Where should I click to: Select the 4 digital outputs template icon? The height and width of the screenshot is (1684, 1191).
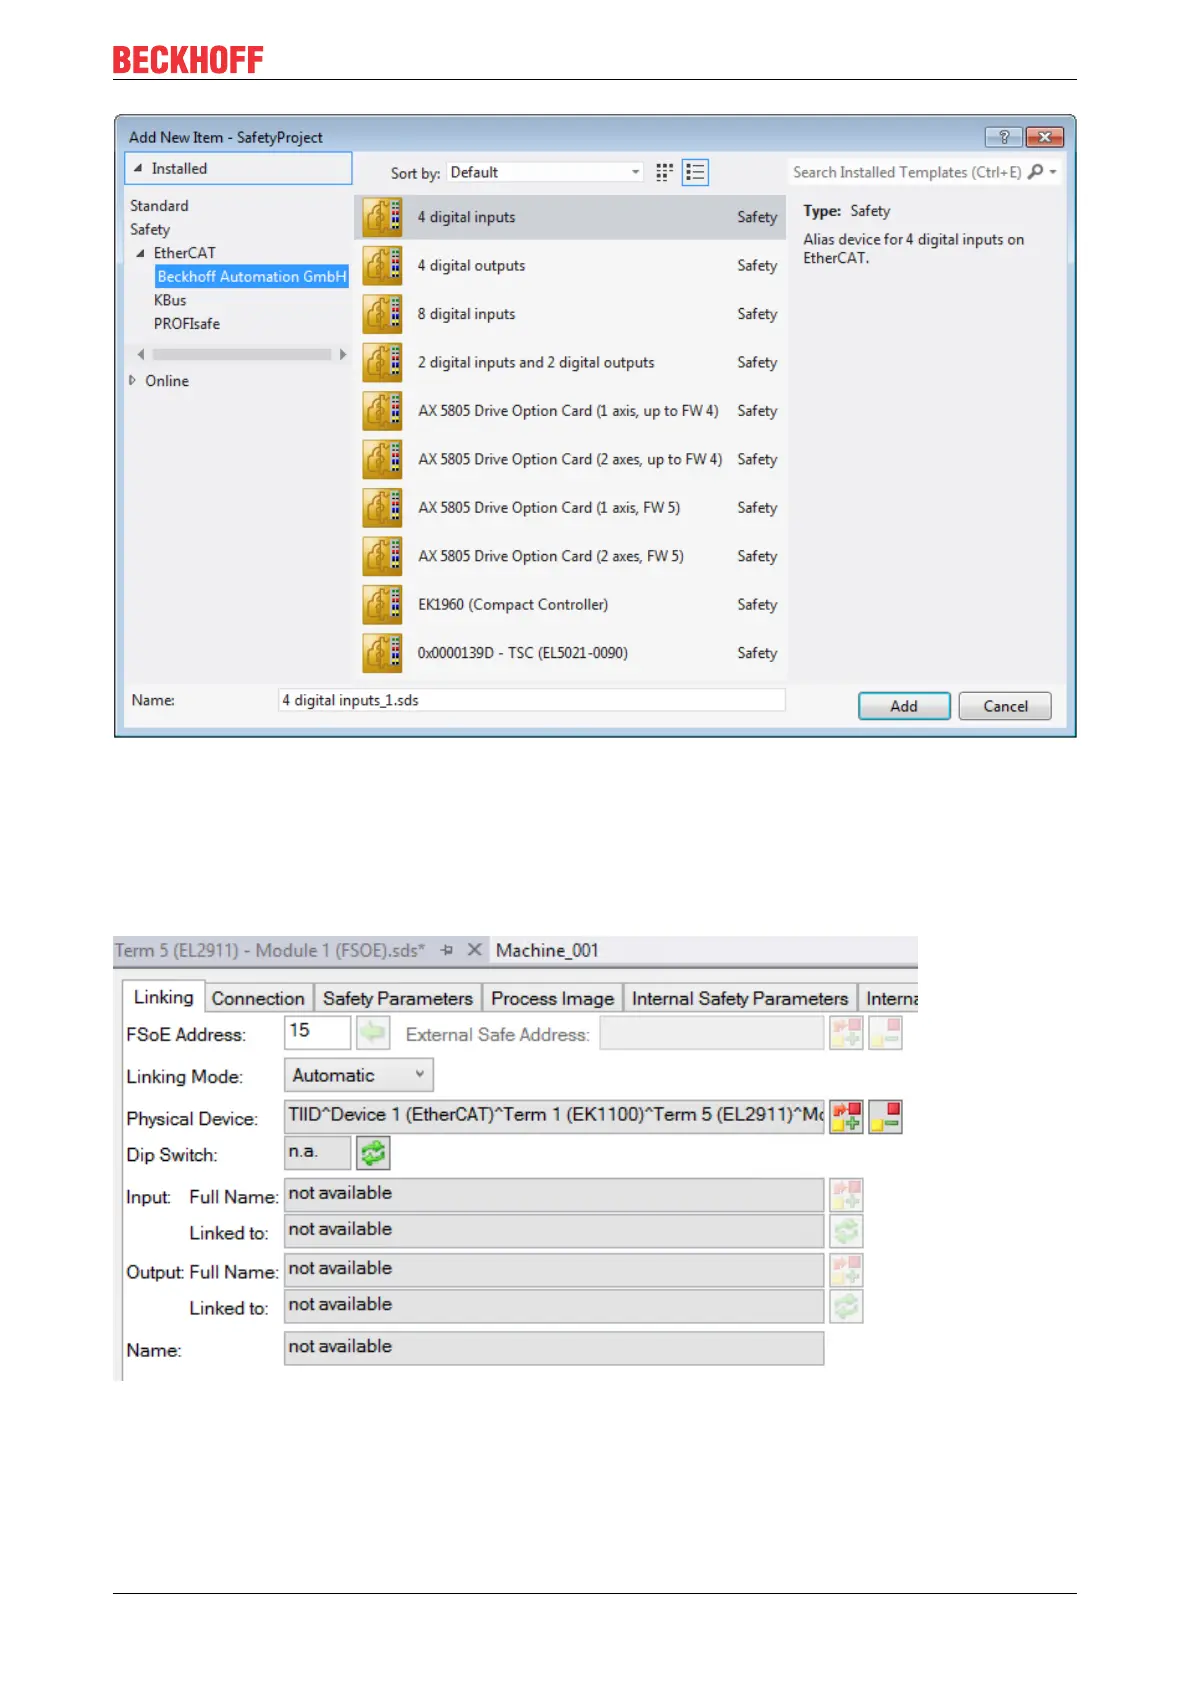382,265
